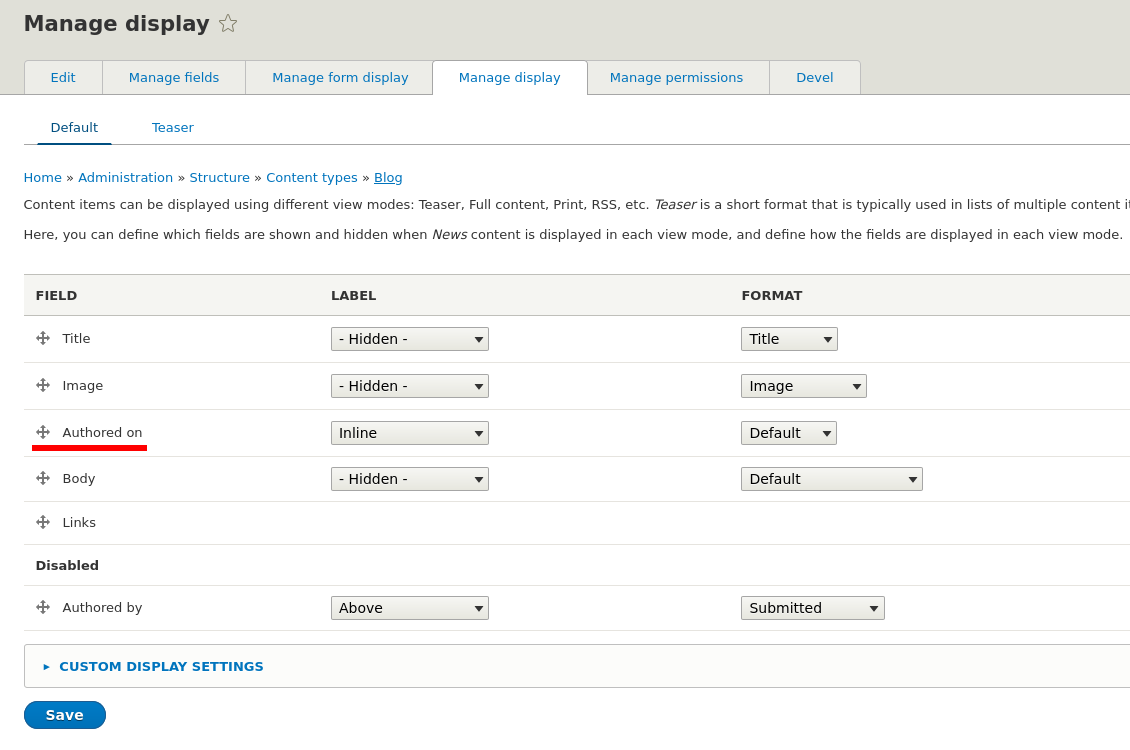Screen dimensions: 1130x750
Task: Open the Title format dropdown
Action: (x=789, y=339)
